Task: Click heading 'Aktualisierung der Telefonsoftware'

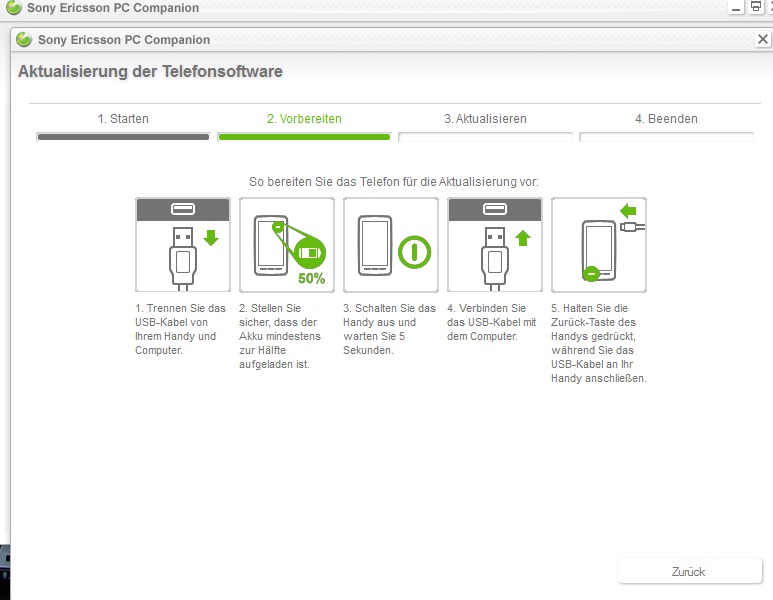Action: click(150, 71)
